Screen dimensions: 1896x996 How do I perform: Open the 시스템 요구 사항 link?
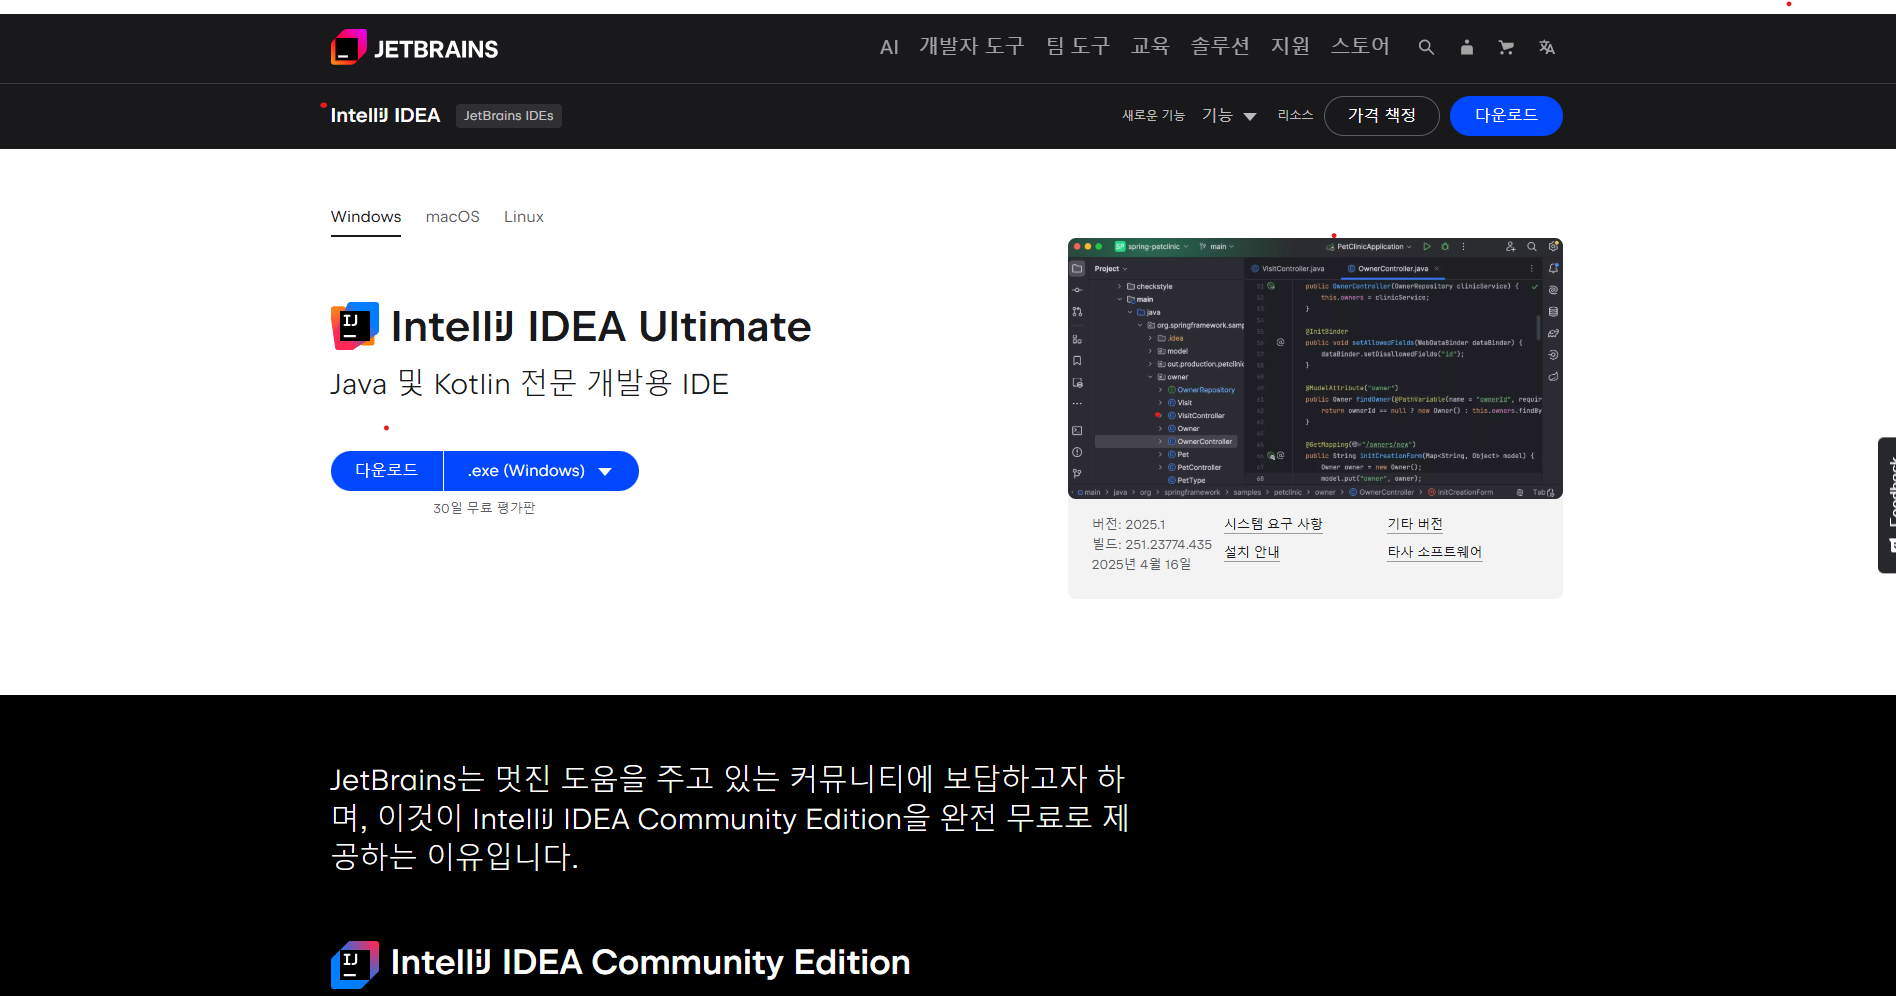click(1273, 524)
